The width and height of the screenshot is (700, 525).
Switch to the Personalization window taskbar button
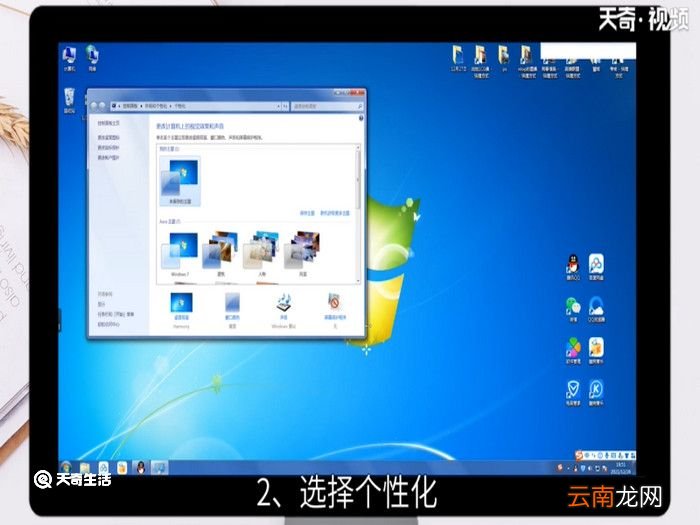pyautogui.click(x=160, y=467)
